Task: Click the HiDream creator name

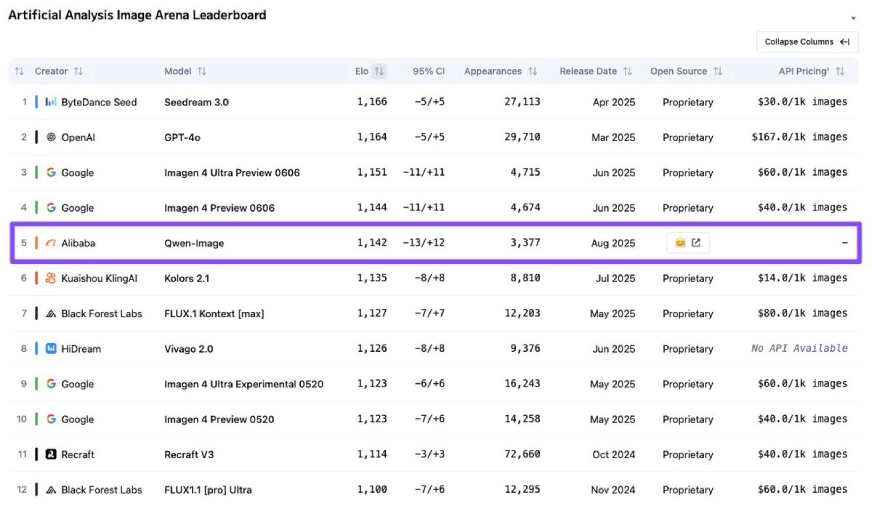Action: [81, 349]
